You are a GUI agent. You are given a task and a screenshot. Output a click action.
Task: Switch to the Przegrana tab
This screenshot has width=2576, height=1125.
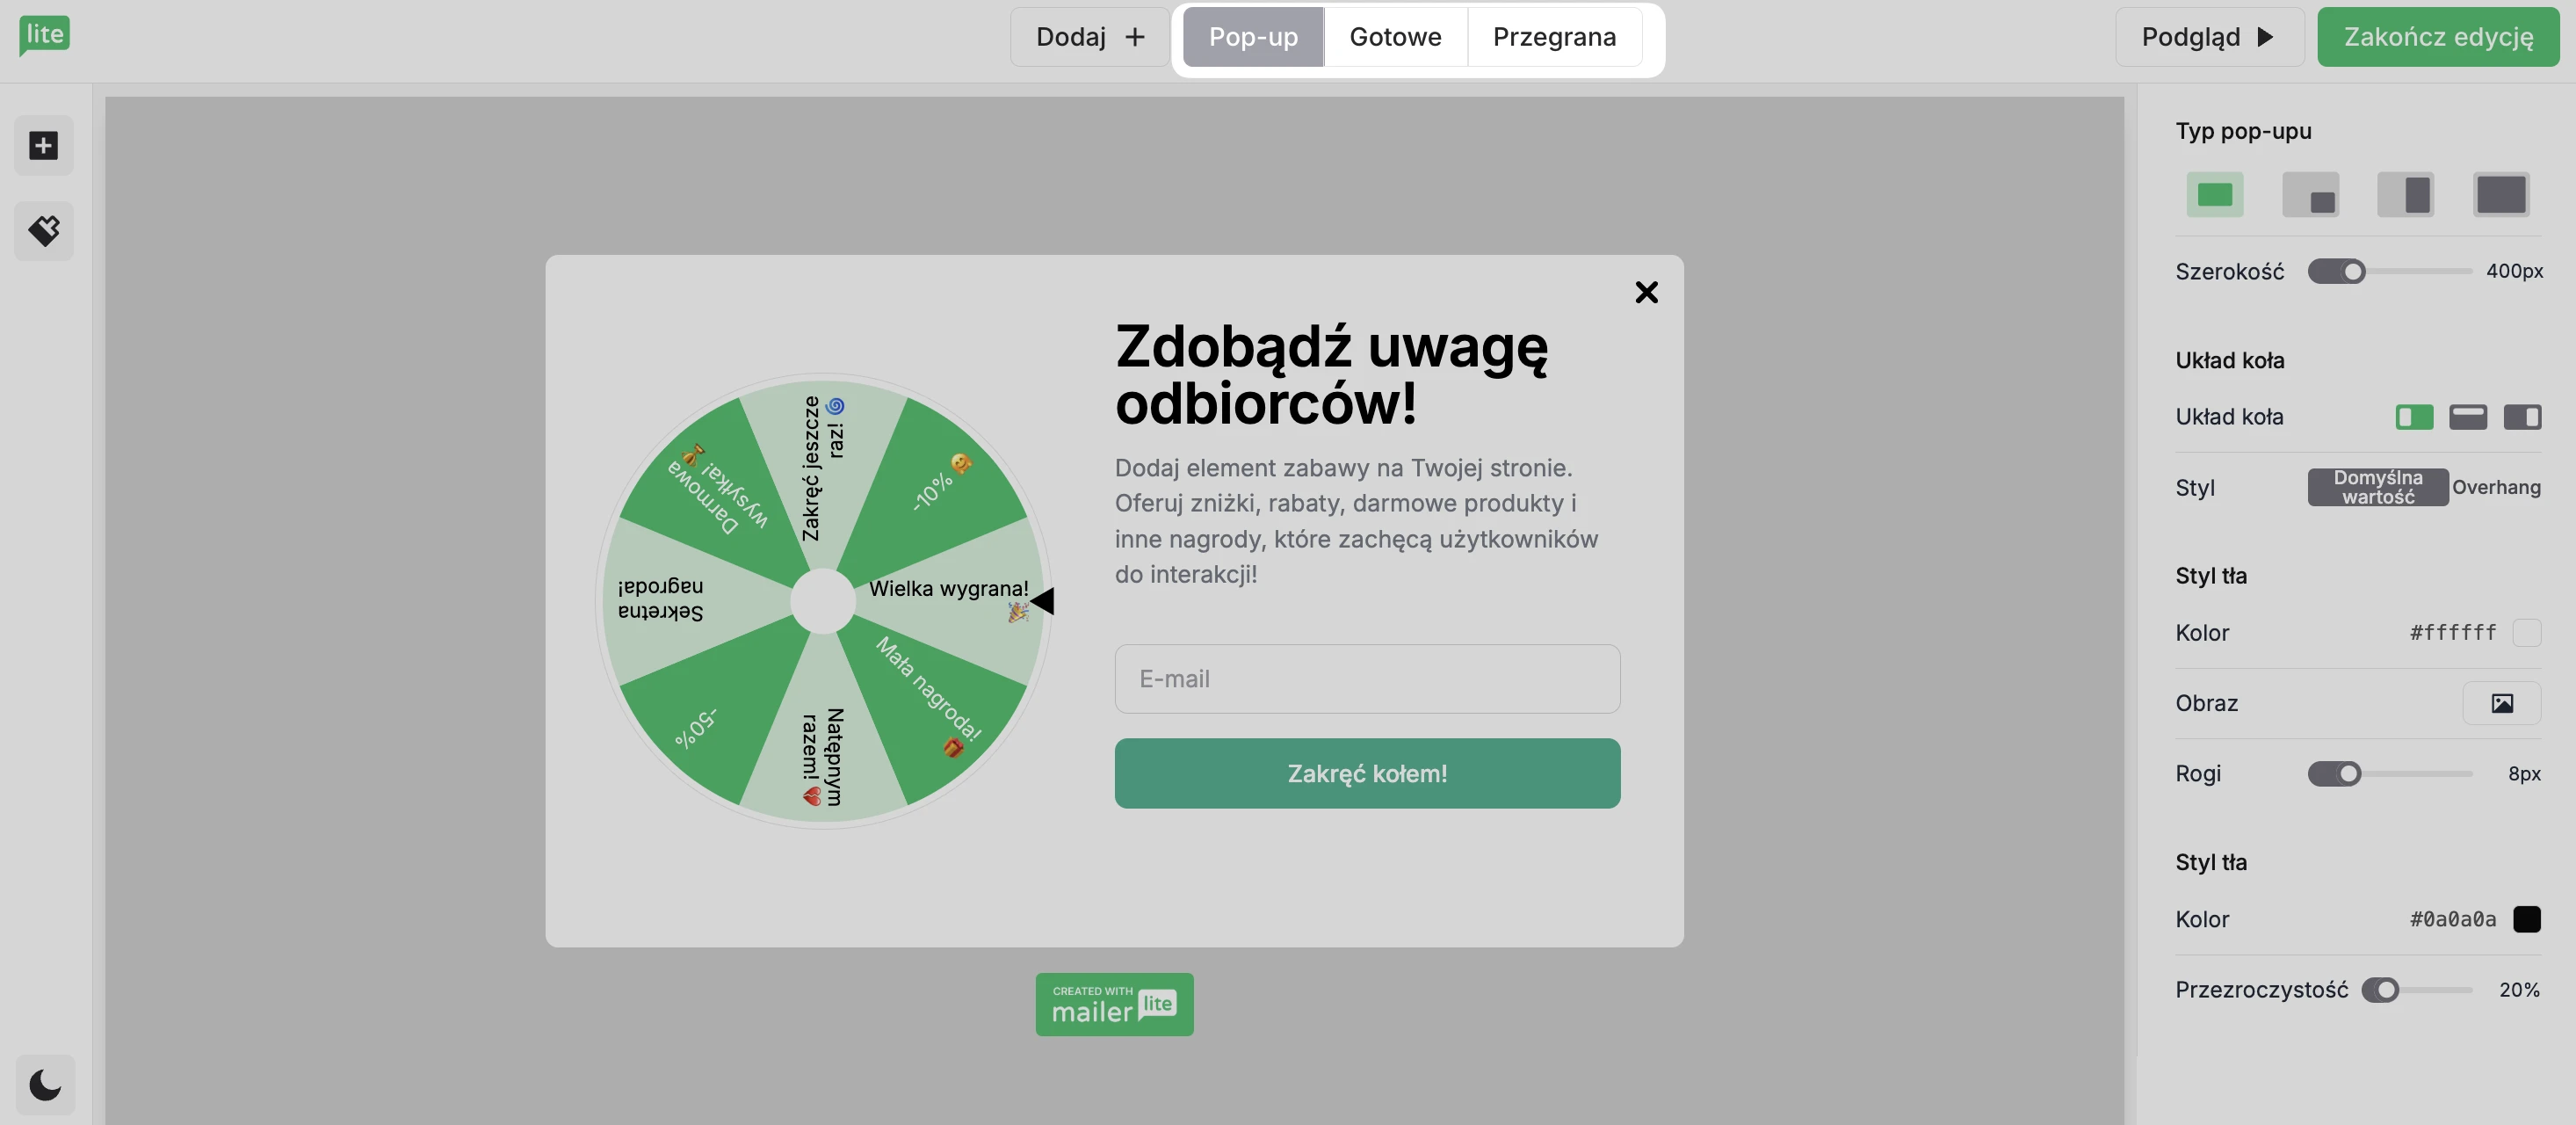click(1554, 37)
